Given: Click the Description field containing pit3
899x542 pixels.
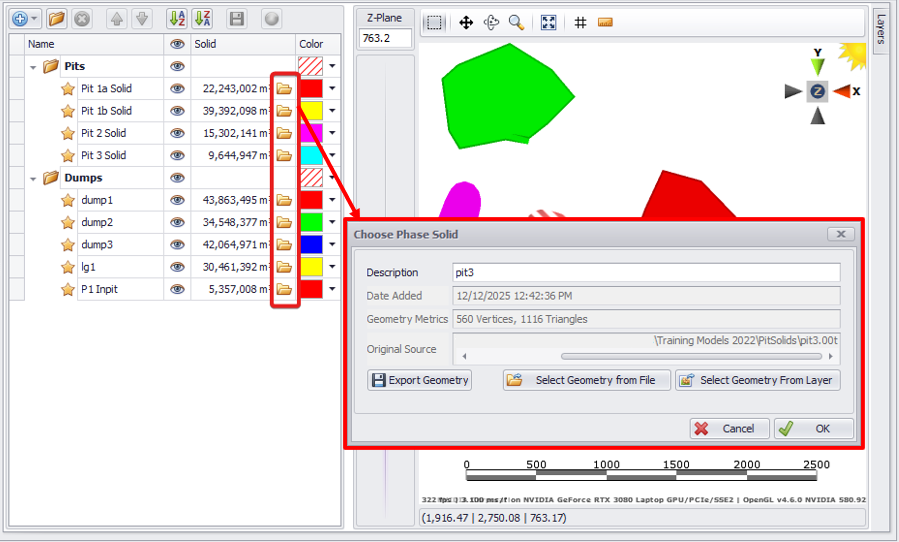Looking at the screenshot, I should tap(646, 272).
